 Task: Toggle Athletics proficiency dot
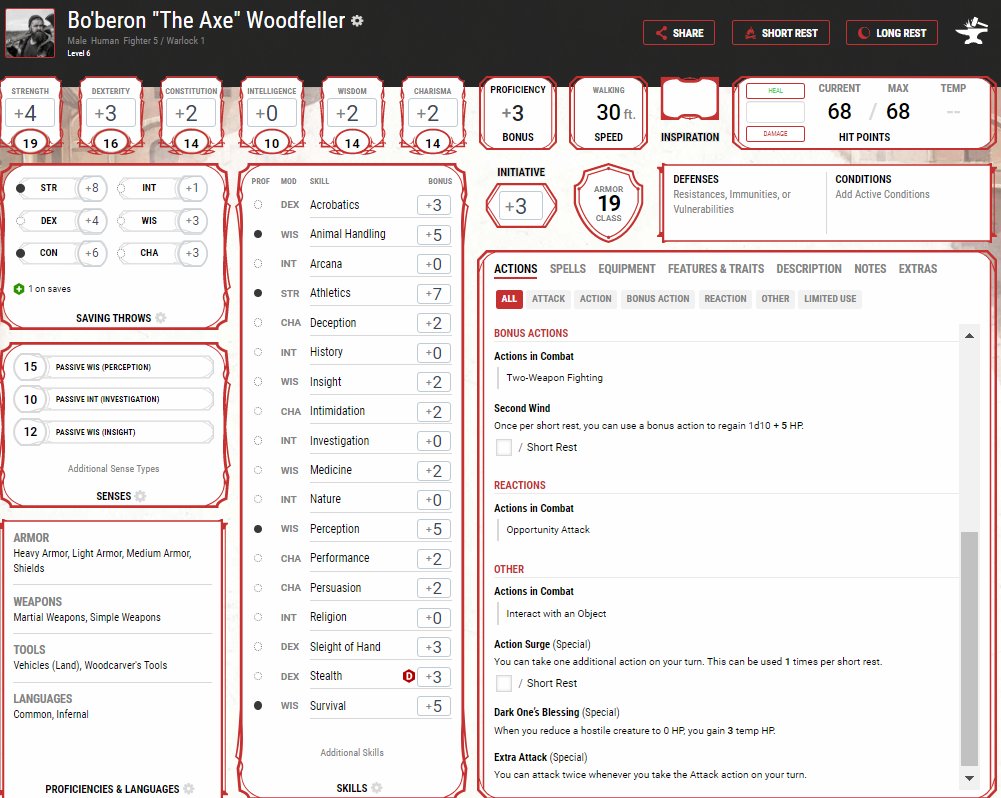[258, 293]
